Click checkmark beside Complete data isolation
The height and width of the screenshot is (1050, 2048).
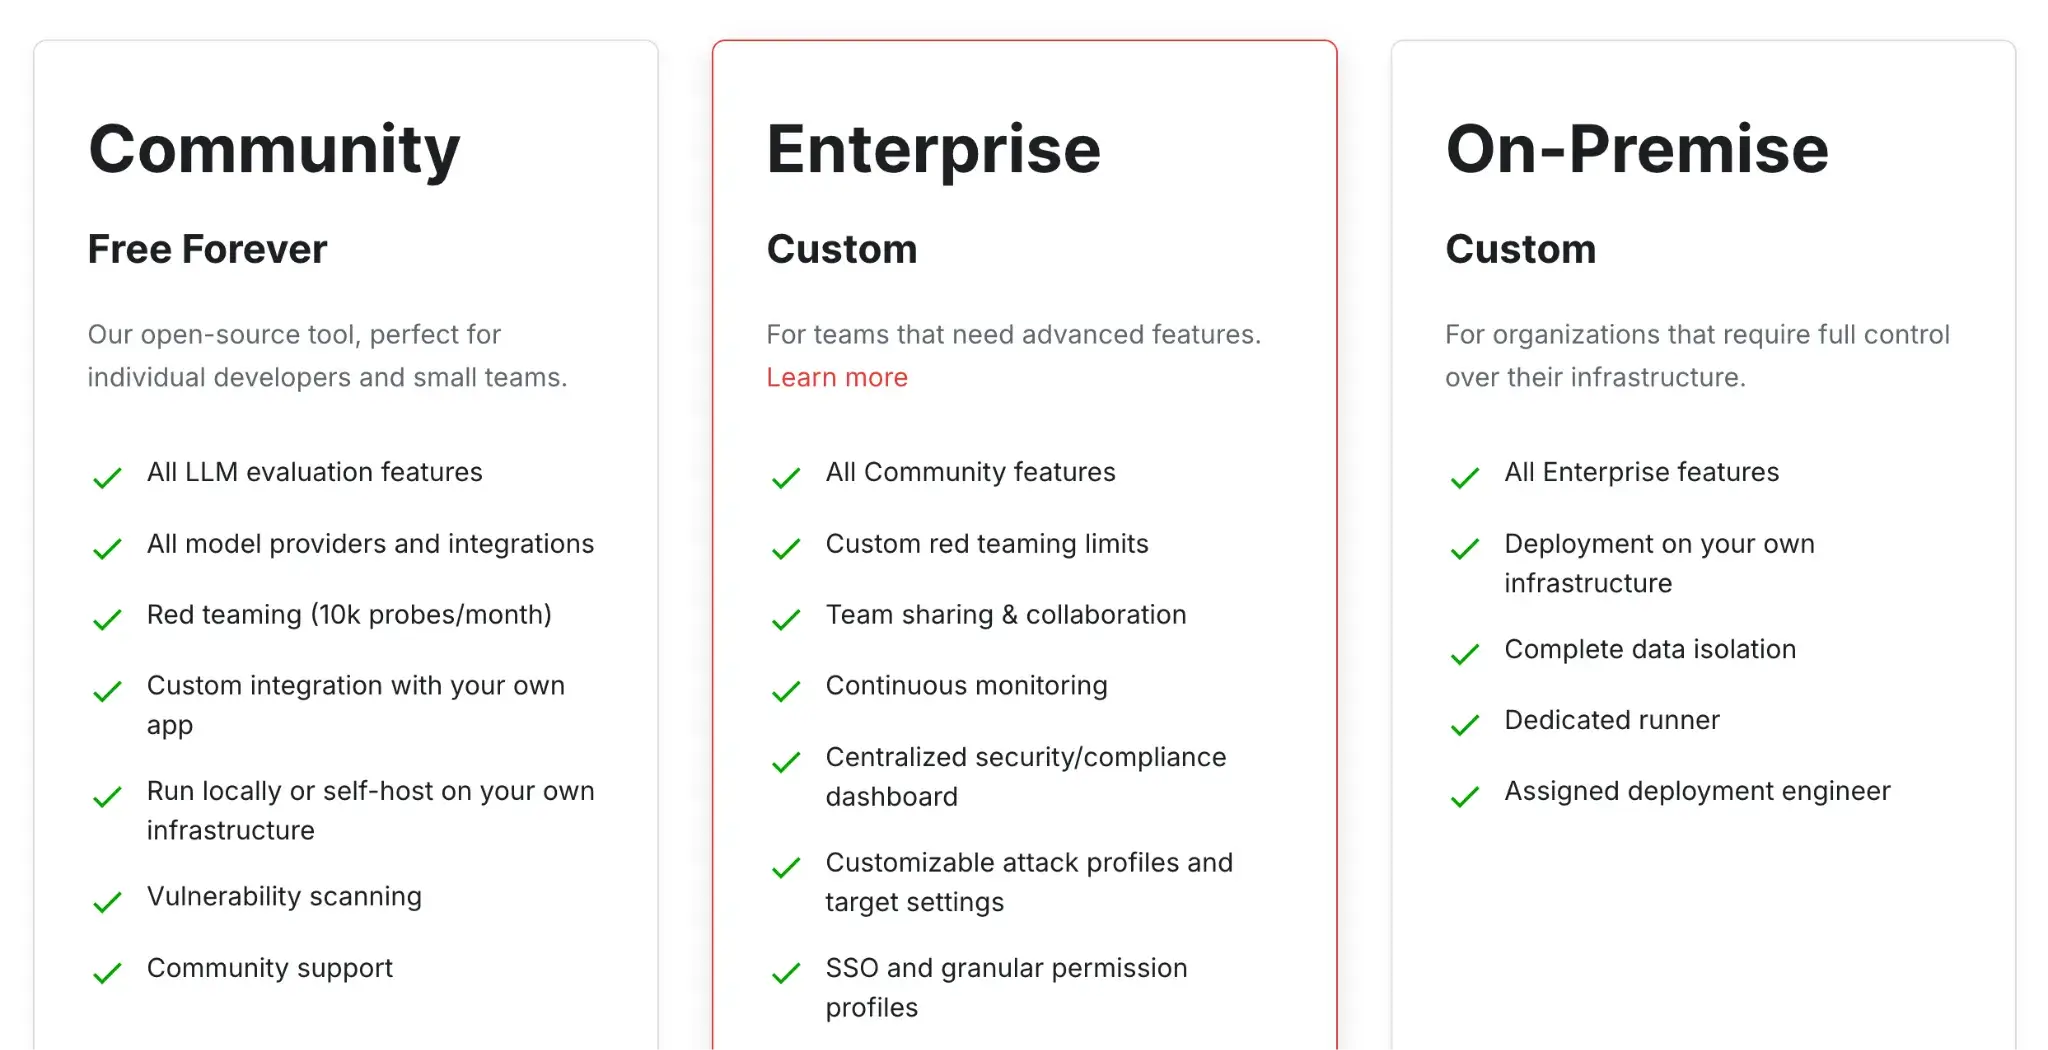click(x=1465, y=655)
